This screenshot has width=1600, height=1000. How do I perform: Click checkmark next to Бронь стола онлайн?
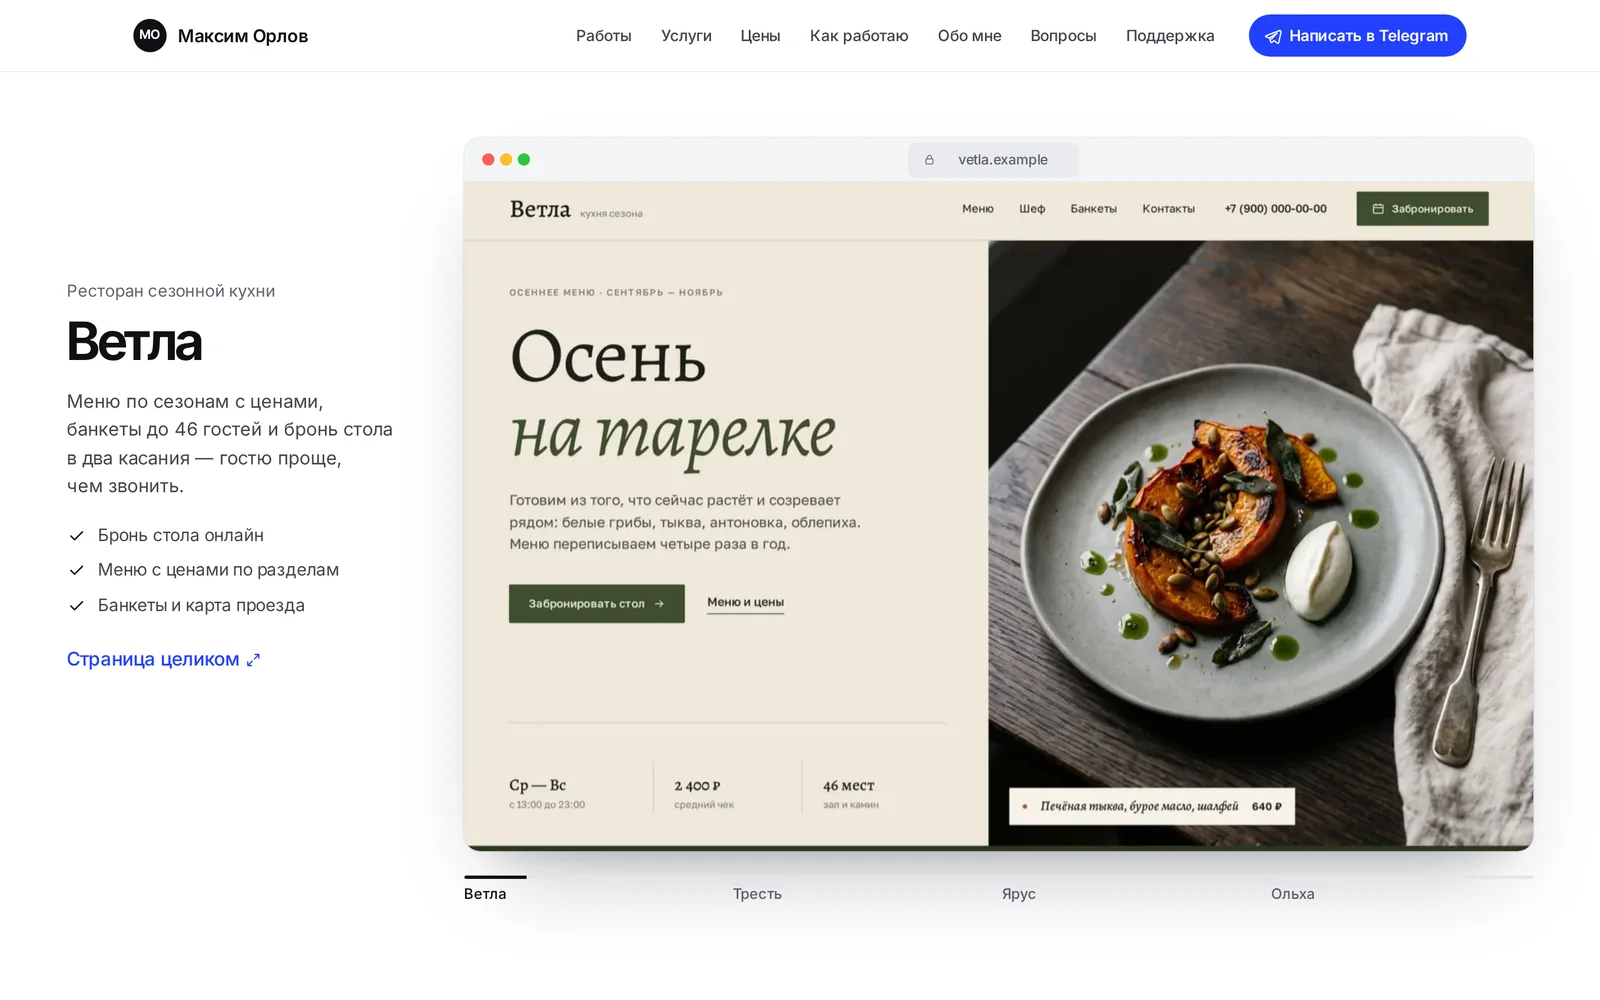point(76,536)
